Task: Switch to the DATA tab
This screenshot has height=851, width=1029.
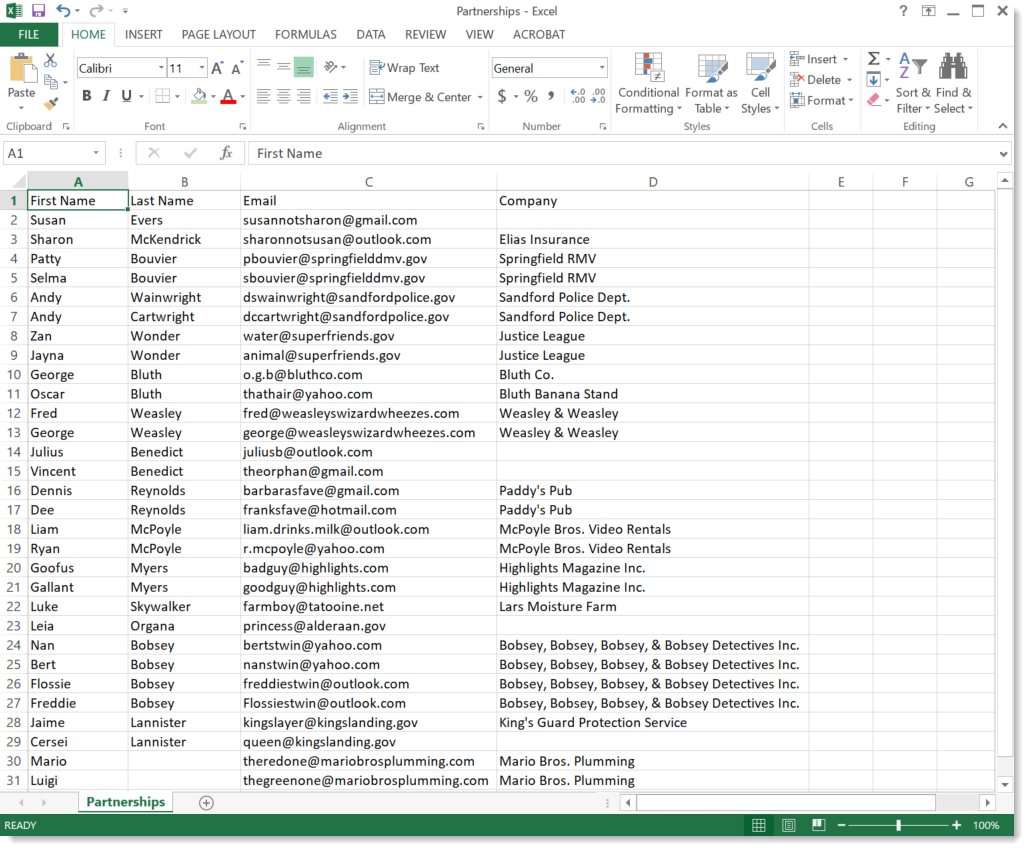Action: [371, 34]
